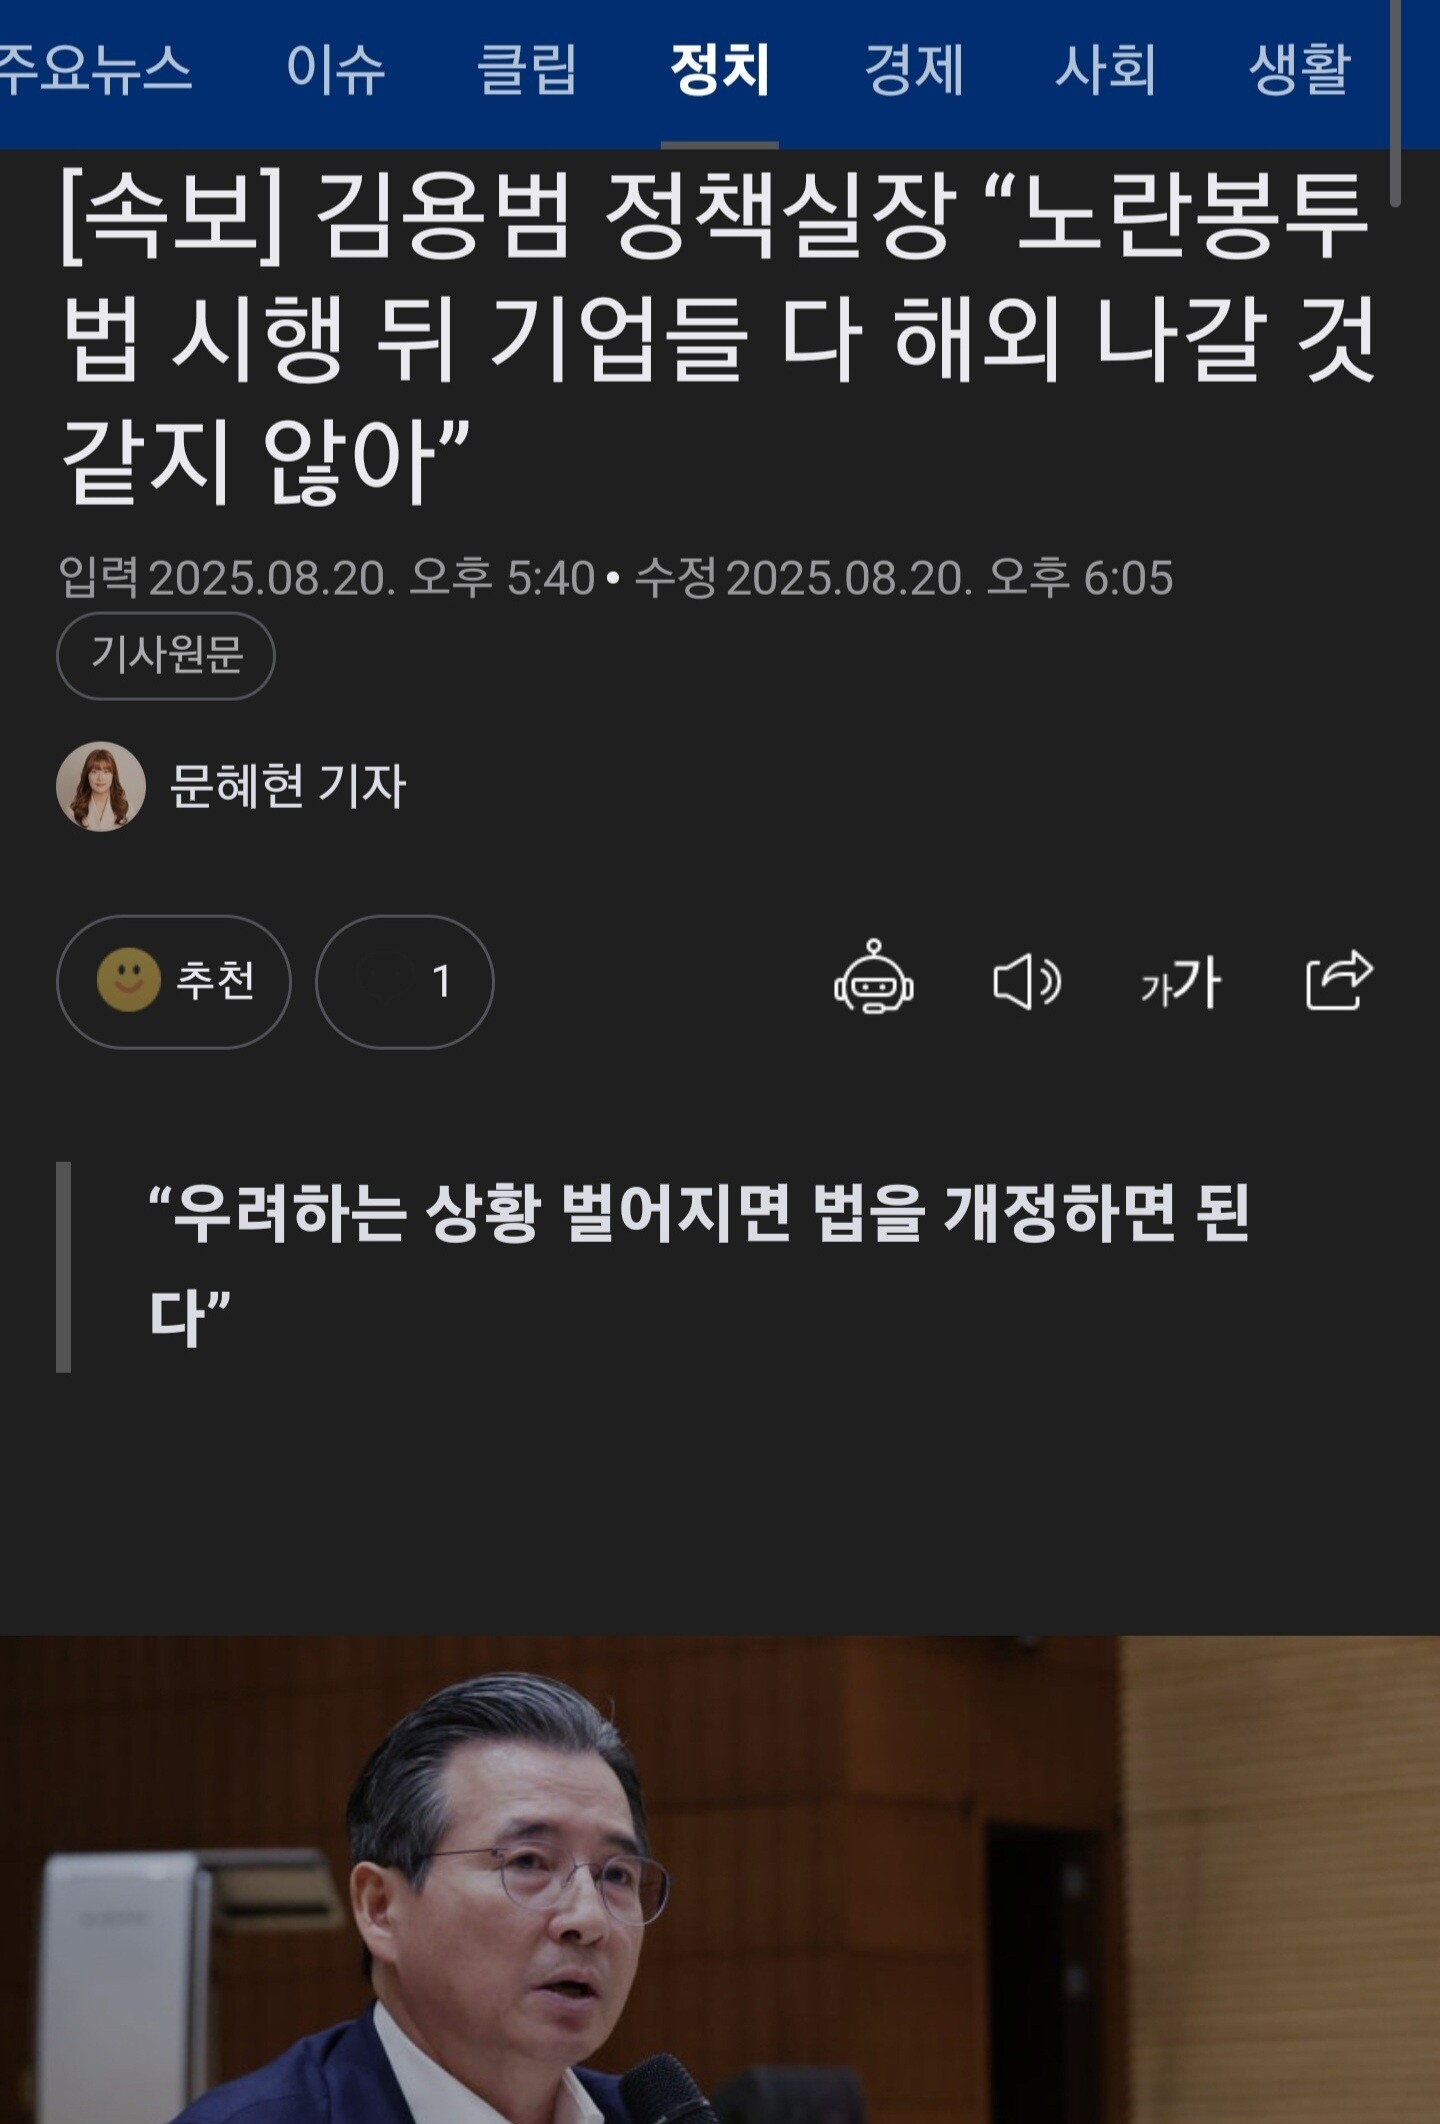Tap reporter 문혜현 profile photo

pyautogui.click(x=101, y=786)
